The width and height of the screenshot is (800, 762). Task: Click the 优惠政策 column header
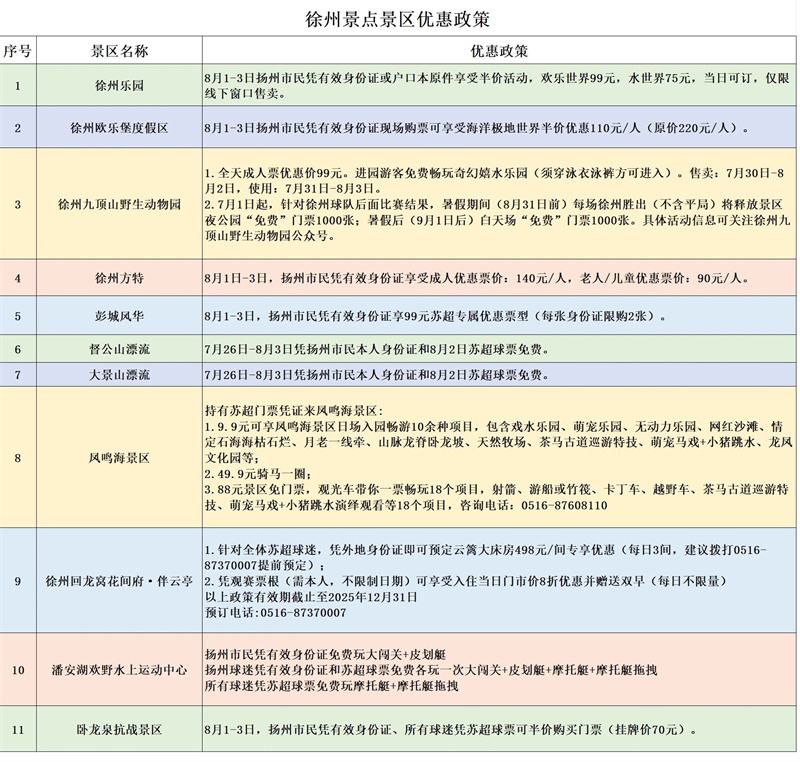click(x=498, y=51)
